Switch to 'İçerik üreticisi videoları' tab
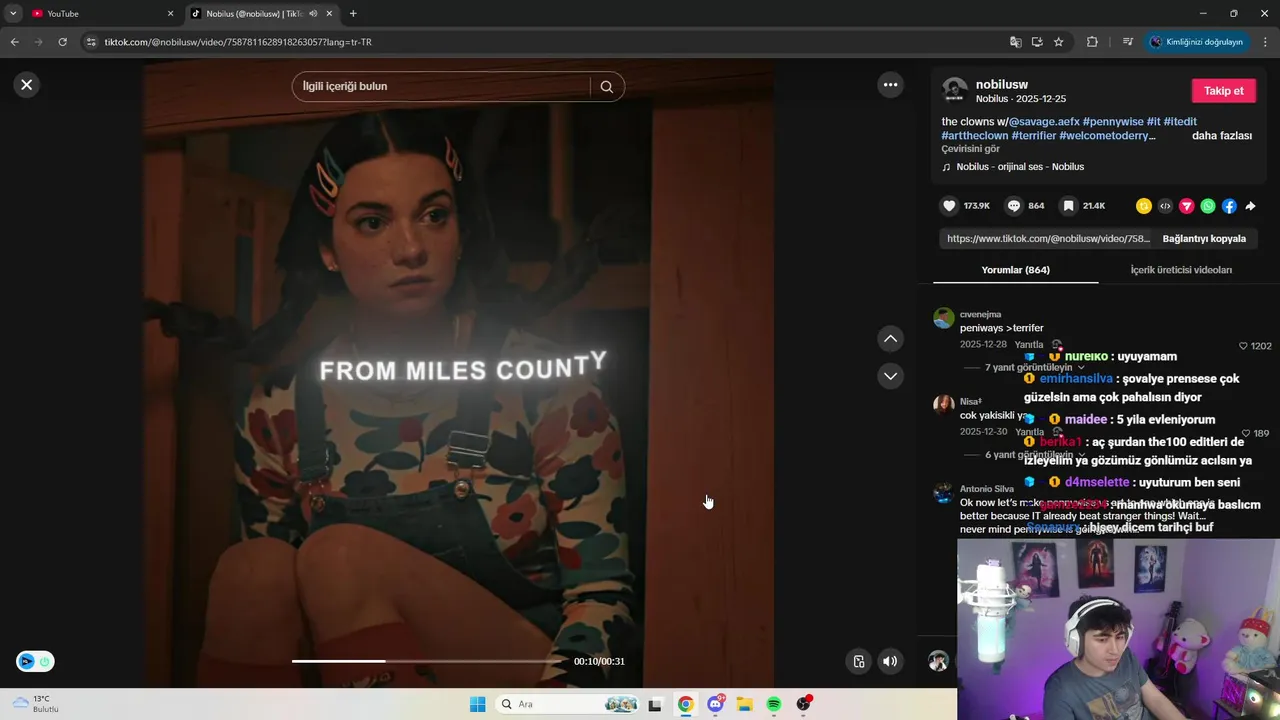The width and height of the screenshot is (1280, 720). pos(1181,270)
